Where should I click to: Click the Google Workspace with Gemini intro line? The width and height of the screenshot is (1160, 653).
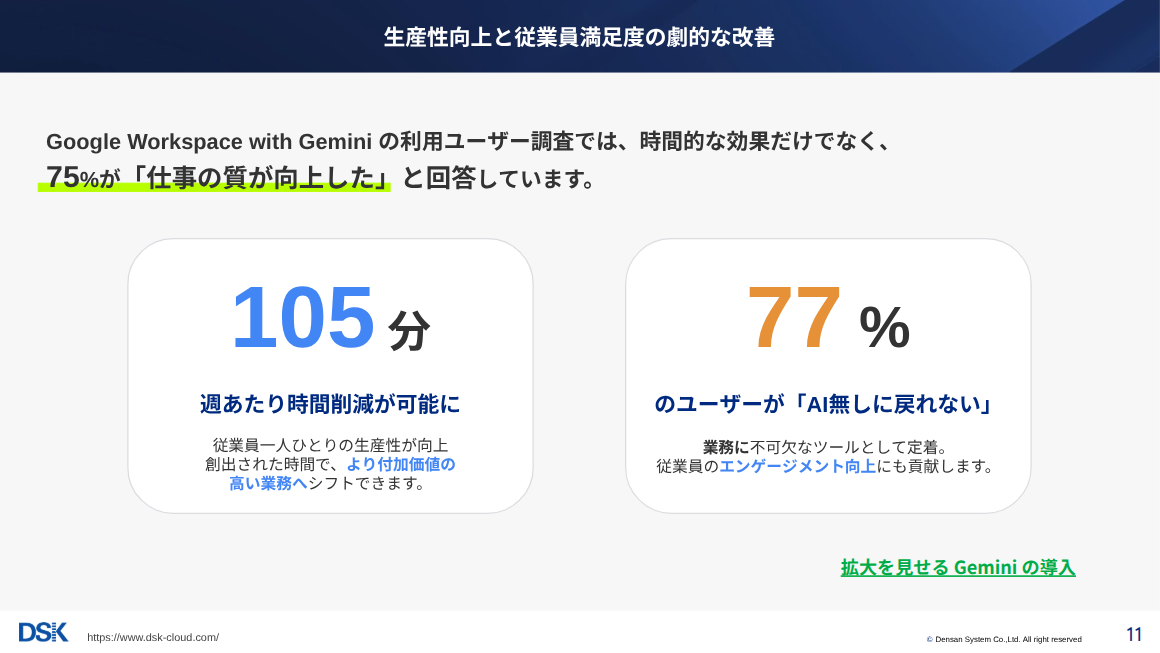(468, 141)
